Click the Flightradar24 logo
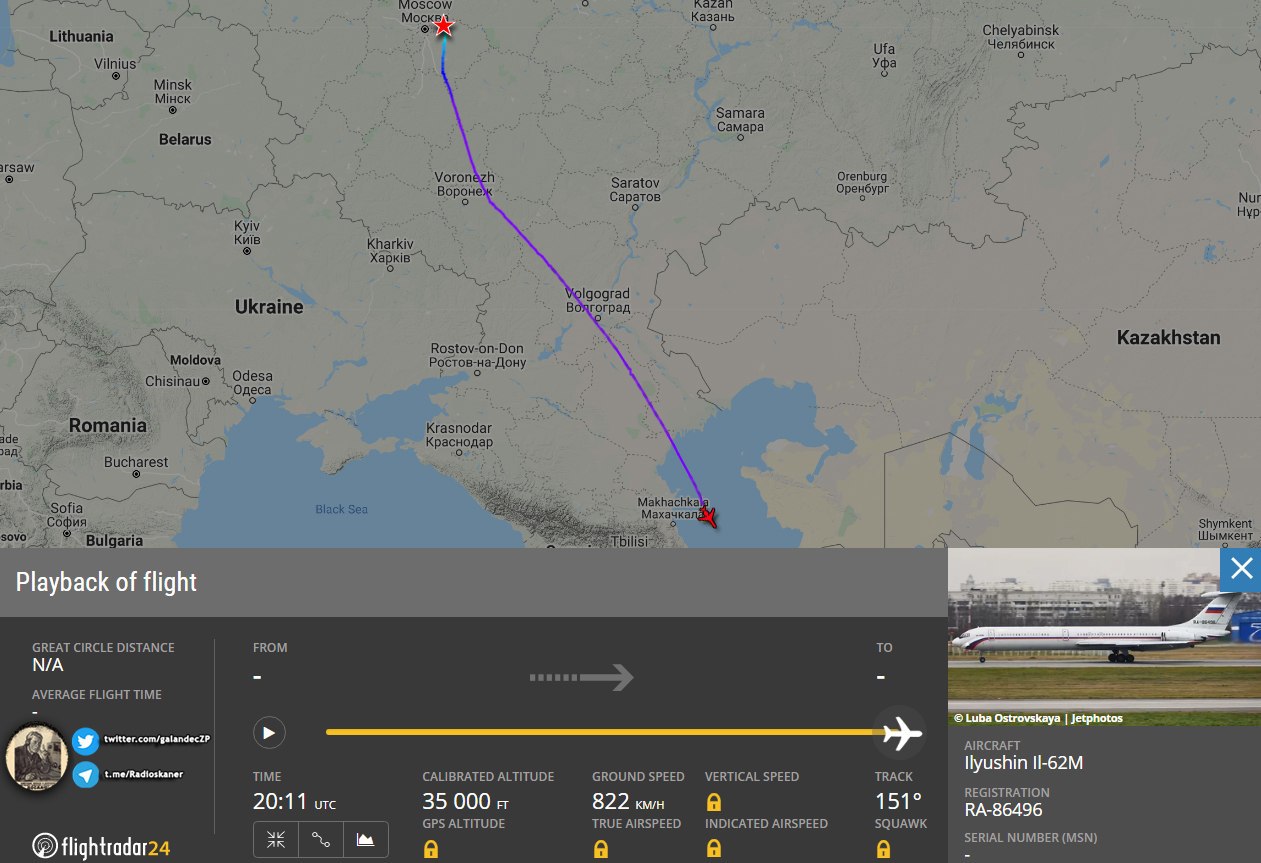The height and width of the screenshot is (863, 1261). coord(100,847)
